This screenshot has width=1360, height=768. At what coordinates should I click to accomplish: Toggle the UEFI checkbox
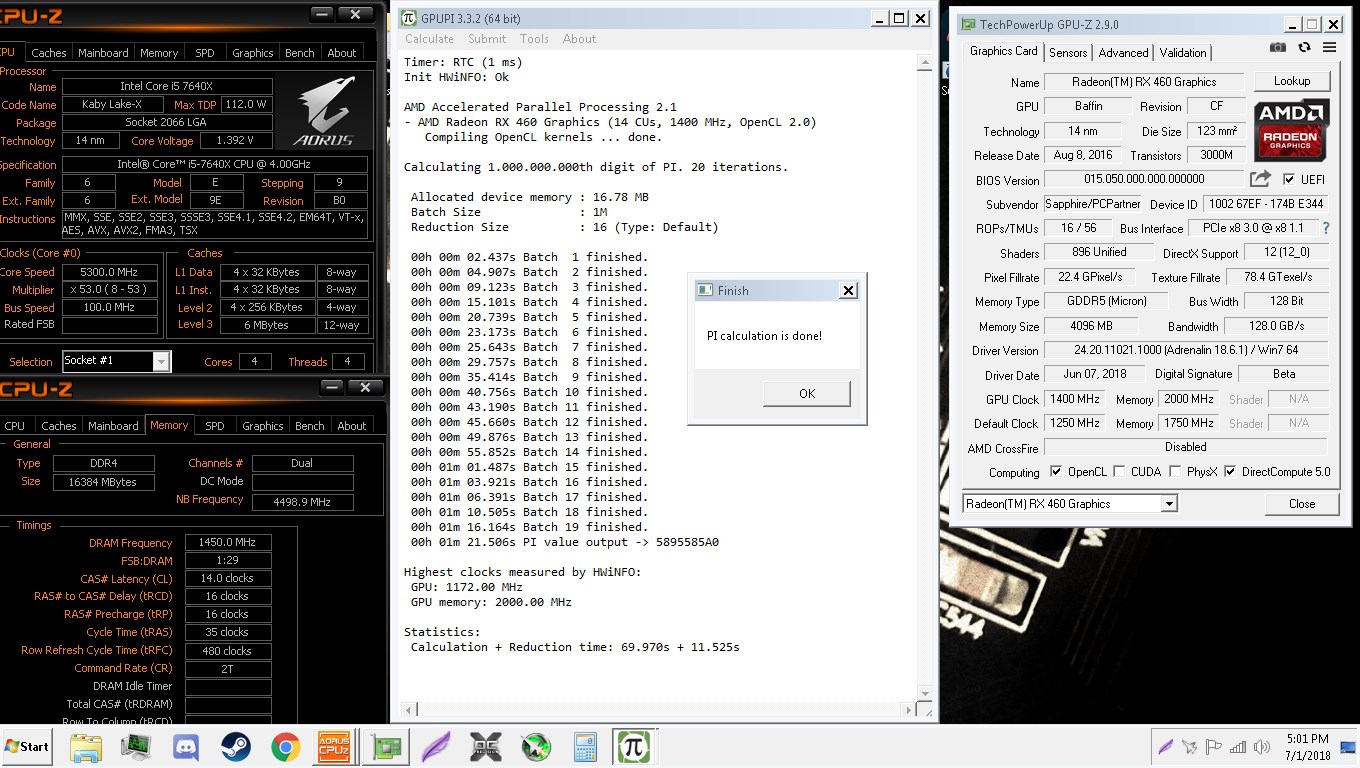[1289, 179]
